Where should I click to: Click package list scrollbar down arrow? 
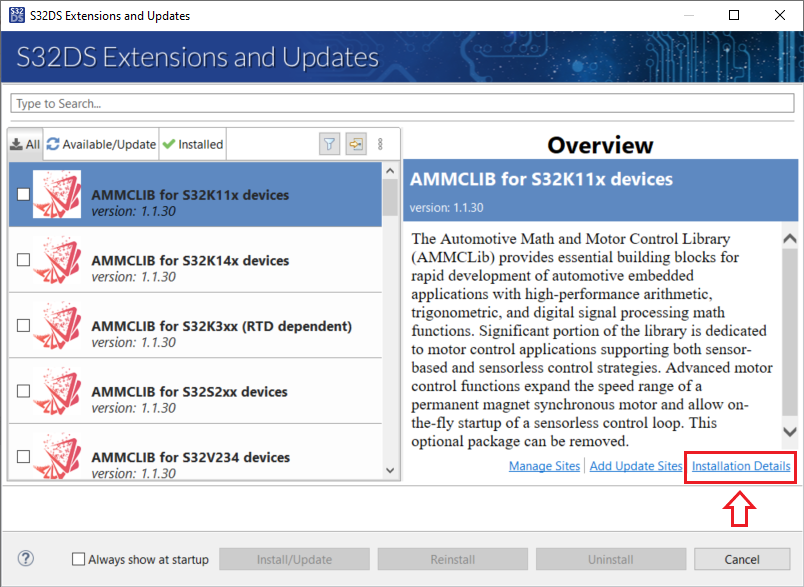point(390,470)
